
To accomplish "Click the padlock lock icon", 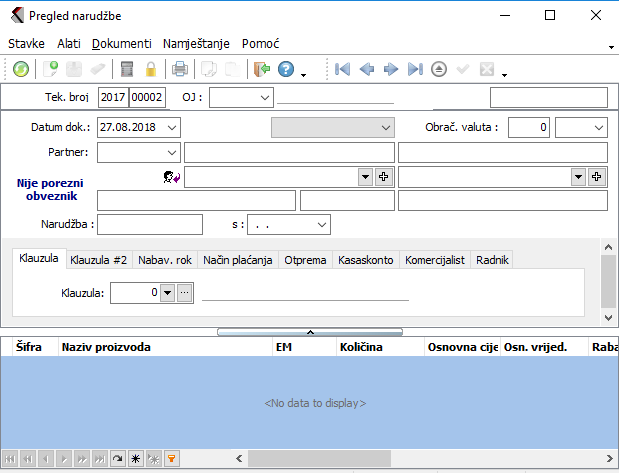I will pyautogui.click(x=151, y=69).
